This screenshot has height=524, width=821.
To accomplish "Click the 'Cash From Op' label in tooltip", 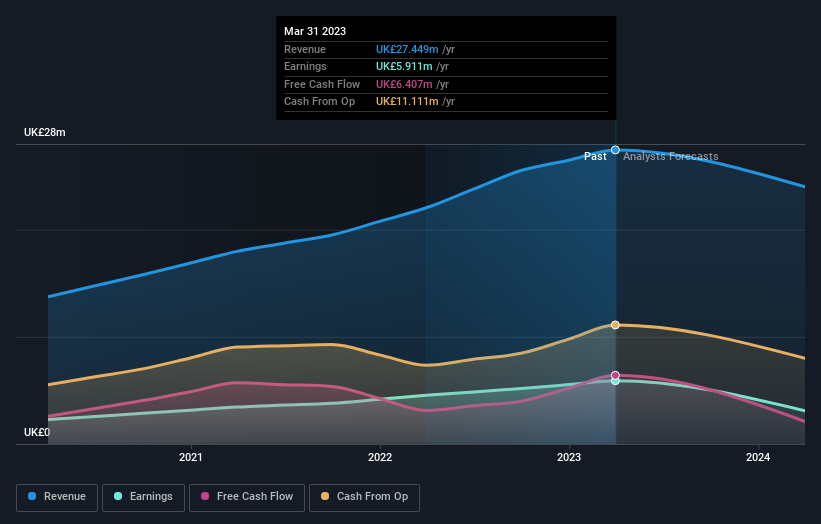I will click(x=319, y=102).
